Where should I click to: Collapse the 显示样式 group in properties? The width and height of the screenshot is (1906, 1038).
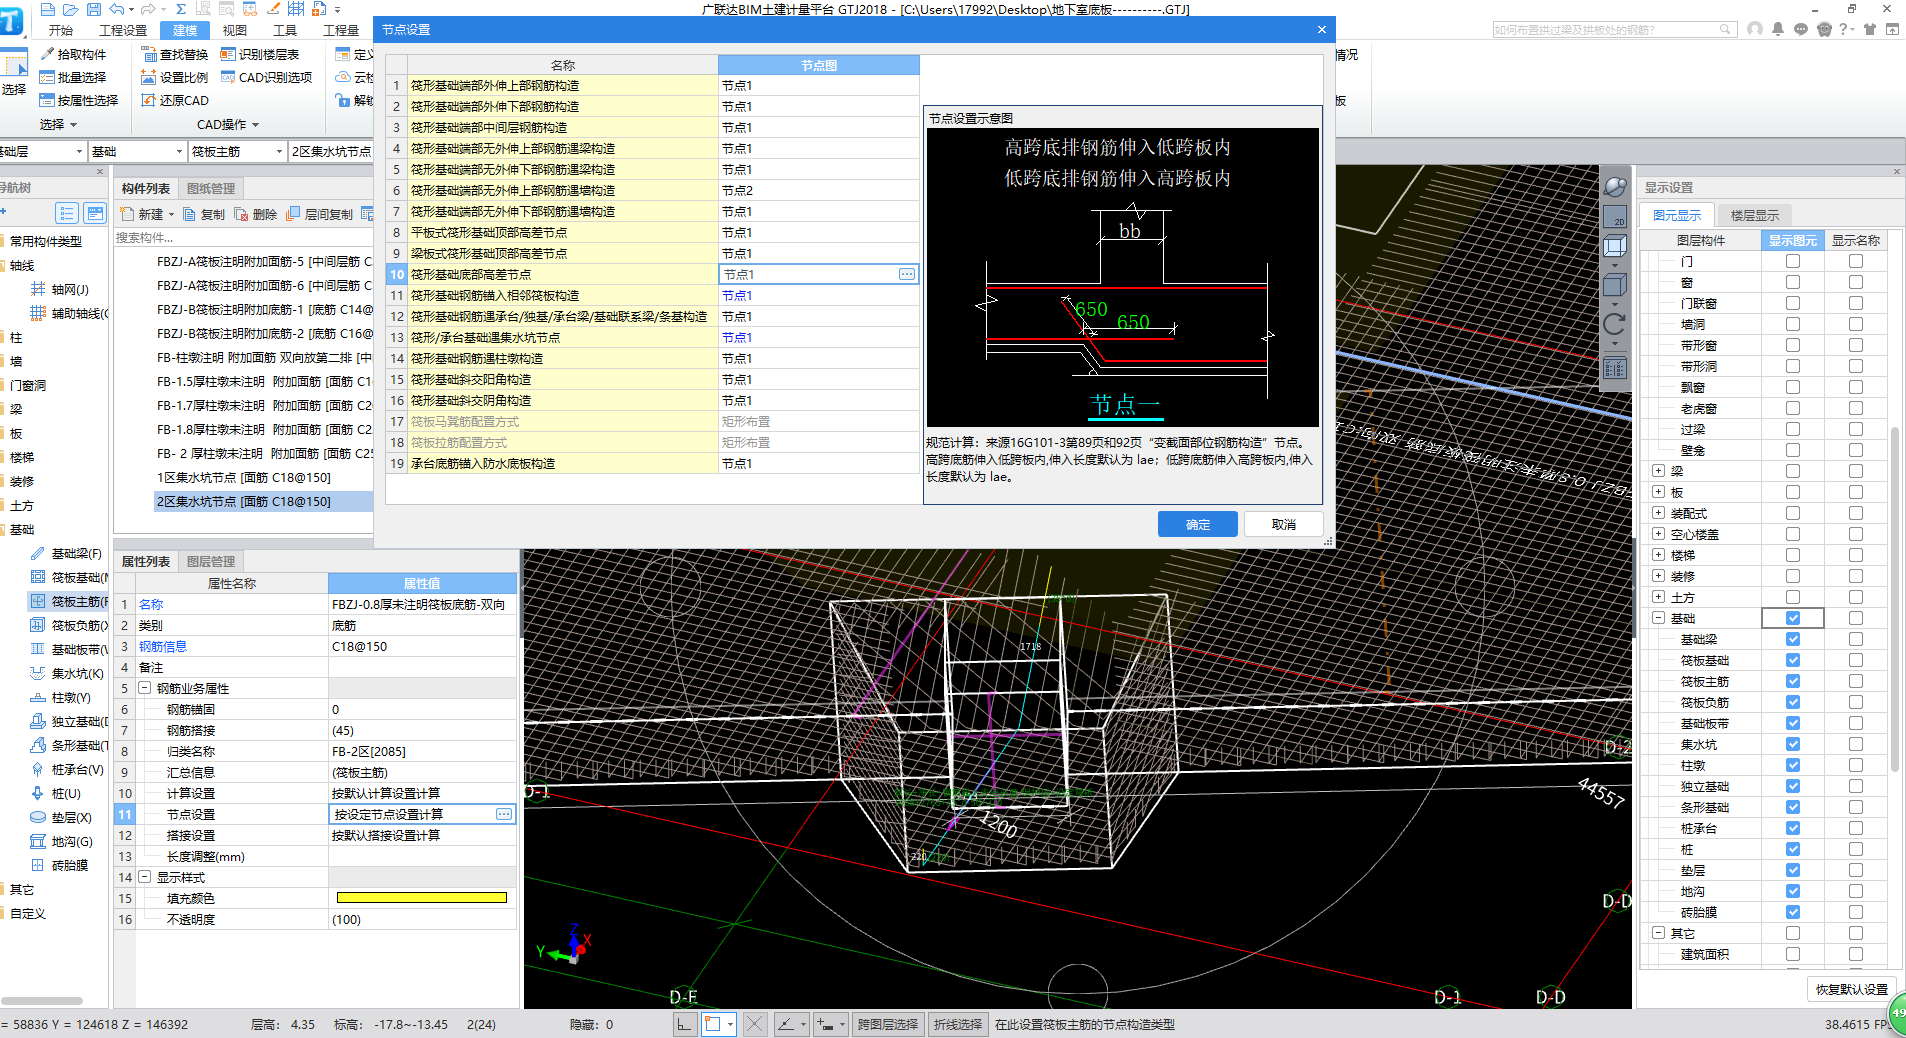145,877
